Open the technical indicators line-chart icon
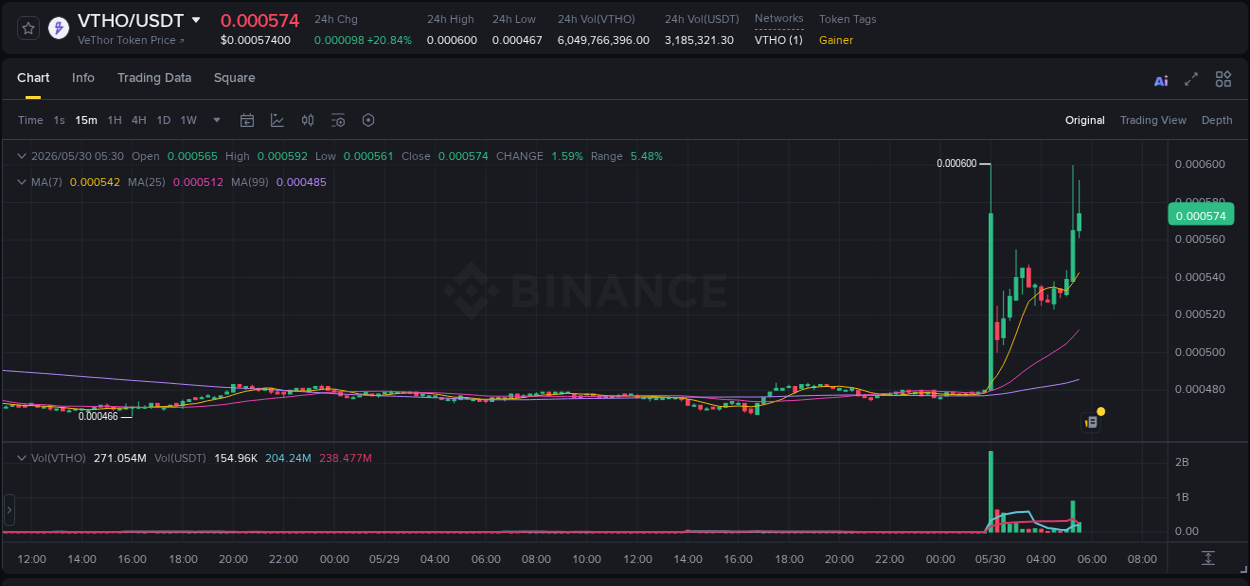This screenshot has width=1250, height=586. 277,120
